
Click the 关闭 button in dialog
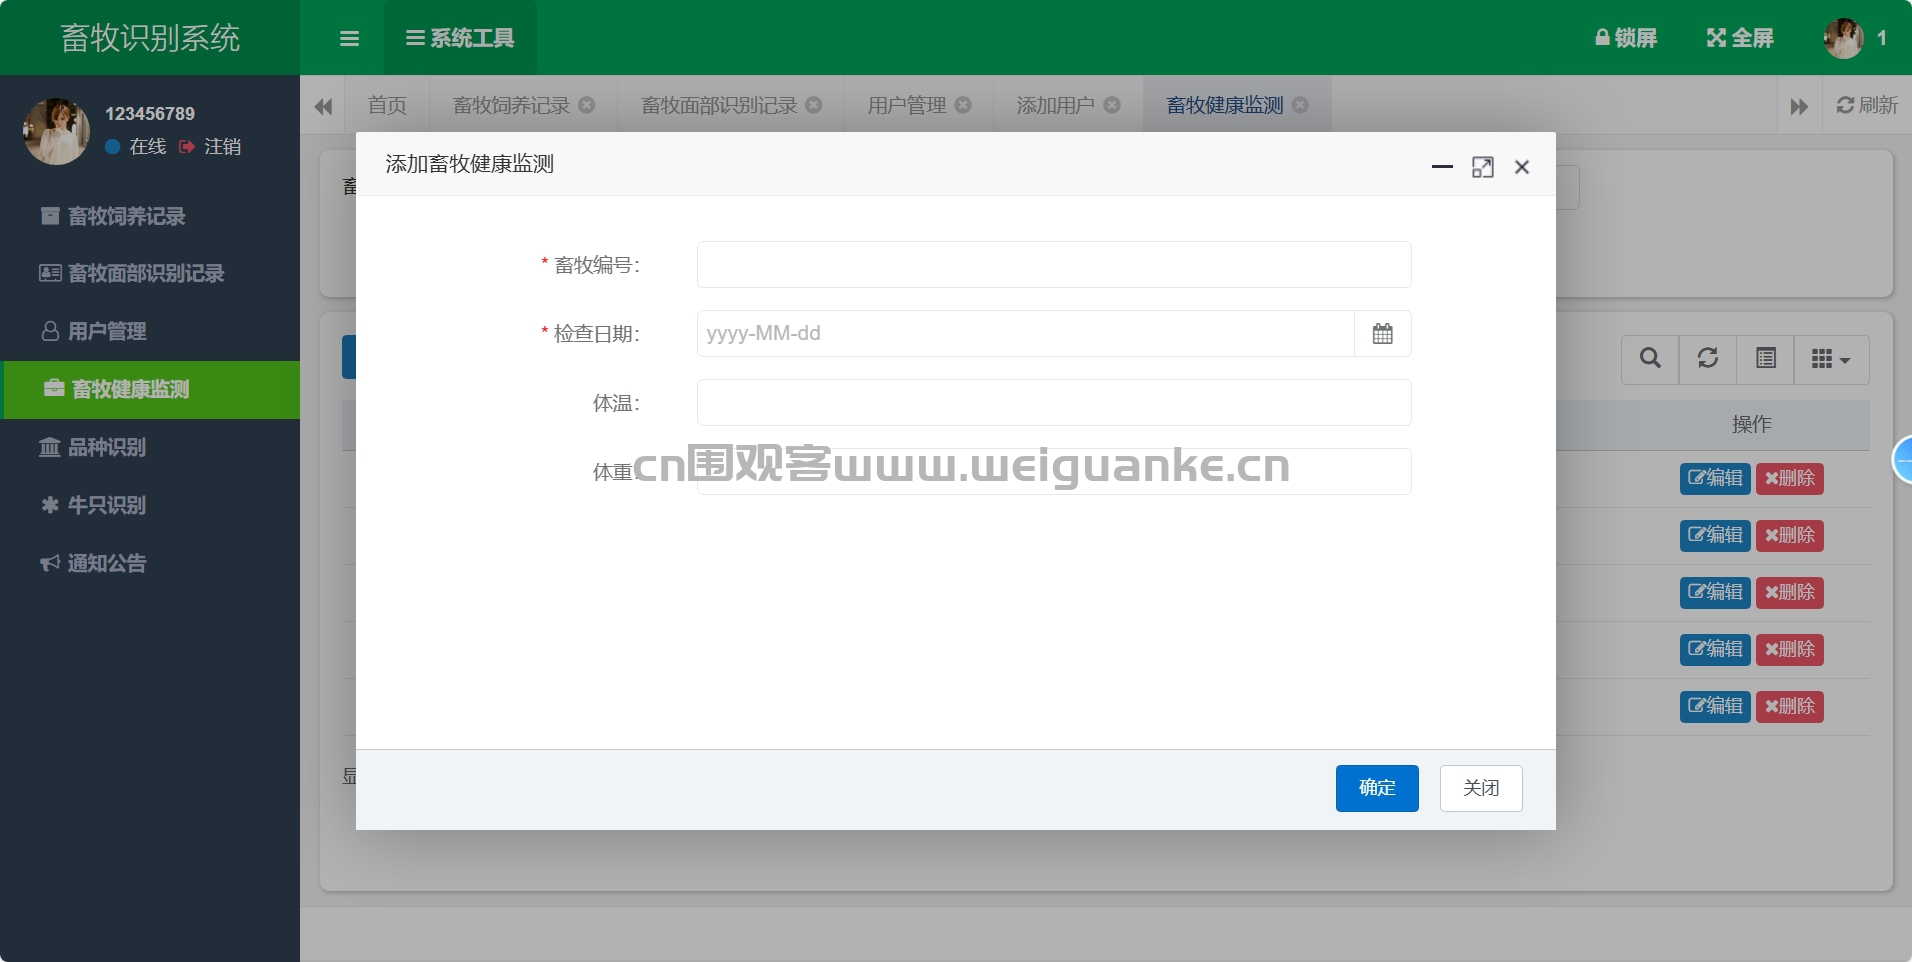click(1481, 788)
